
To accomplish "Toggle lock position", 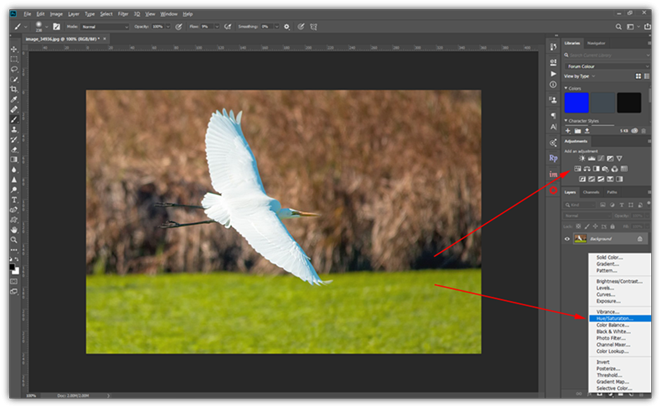I will click(x=595, y=226).
